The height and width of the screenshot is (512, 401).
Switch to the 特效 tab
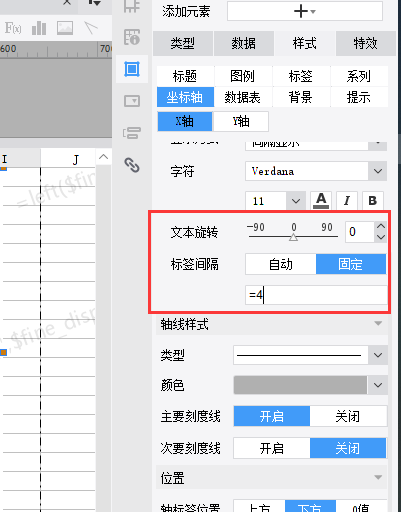[365, 43]
